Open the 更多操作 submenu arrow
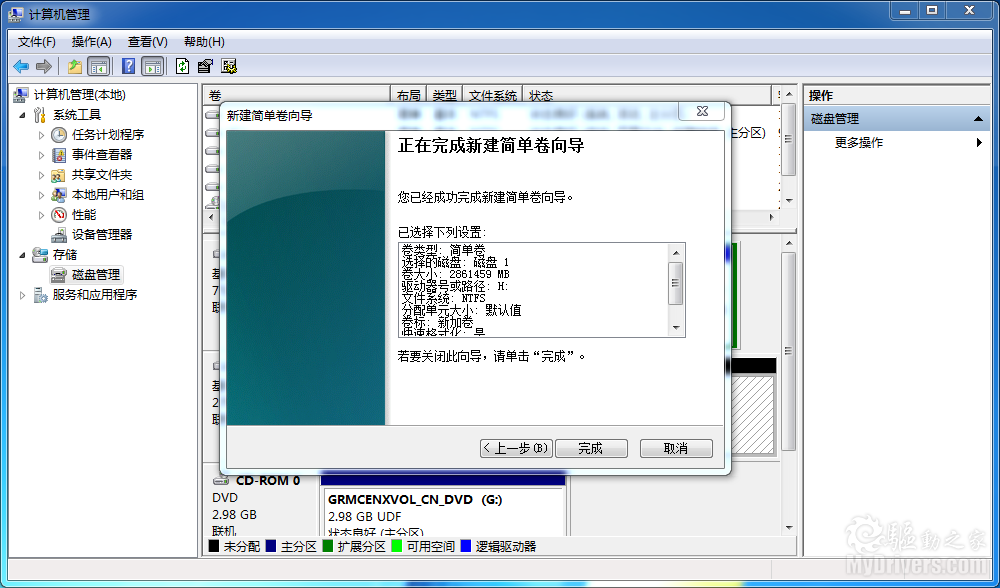The width and height of the screenshot is (1000, 588). (x=979, y=143)
